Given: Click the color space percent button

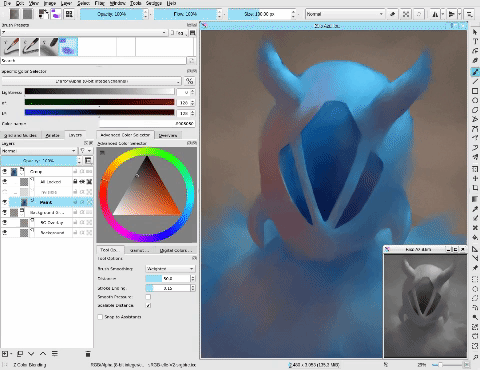Looking at the screenshot, I should 189,81.
